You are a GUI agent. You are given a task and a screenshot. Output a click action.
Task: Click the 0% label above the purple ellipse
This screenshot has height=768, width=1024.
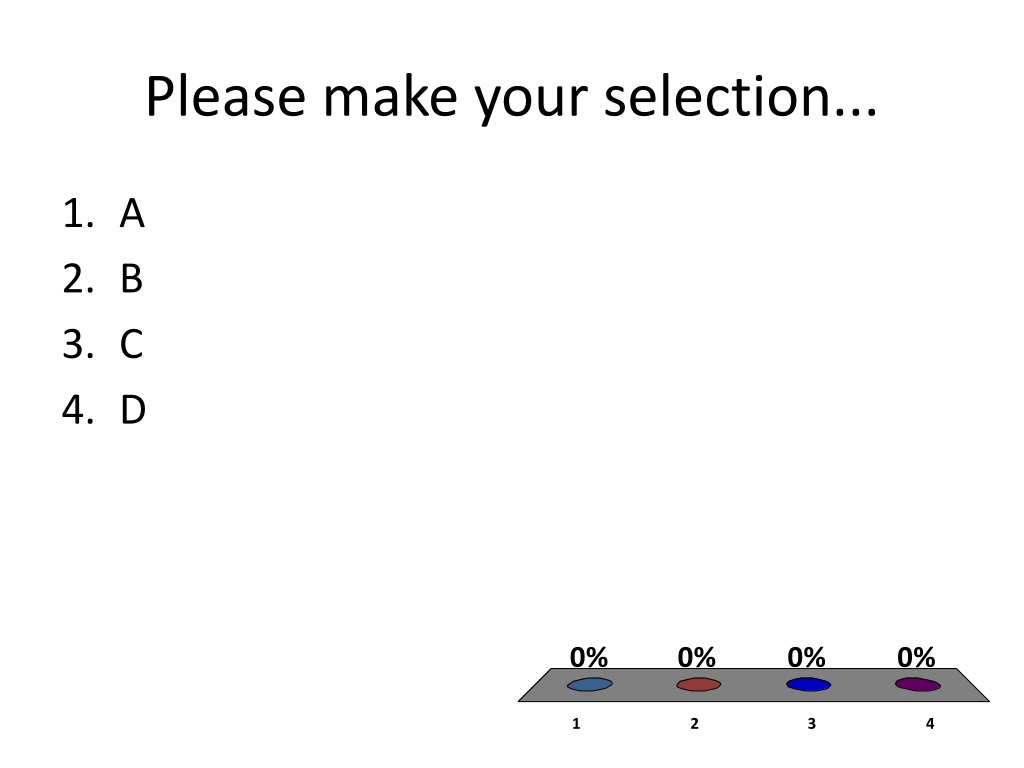[916, 657]
